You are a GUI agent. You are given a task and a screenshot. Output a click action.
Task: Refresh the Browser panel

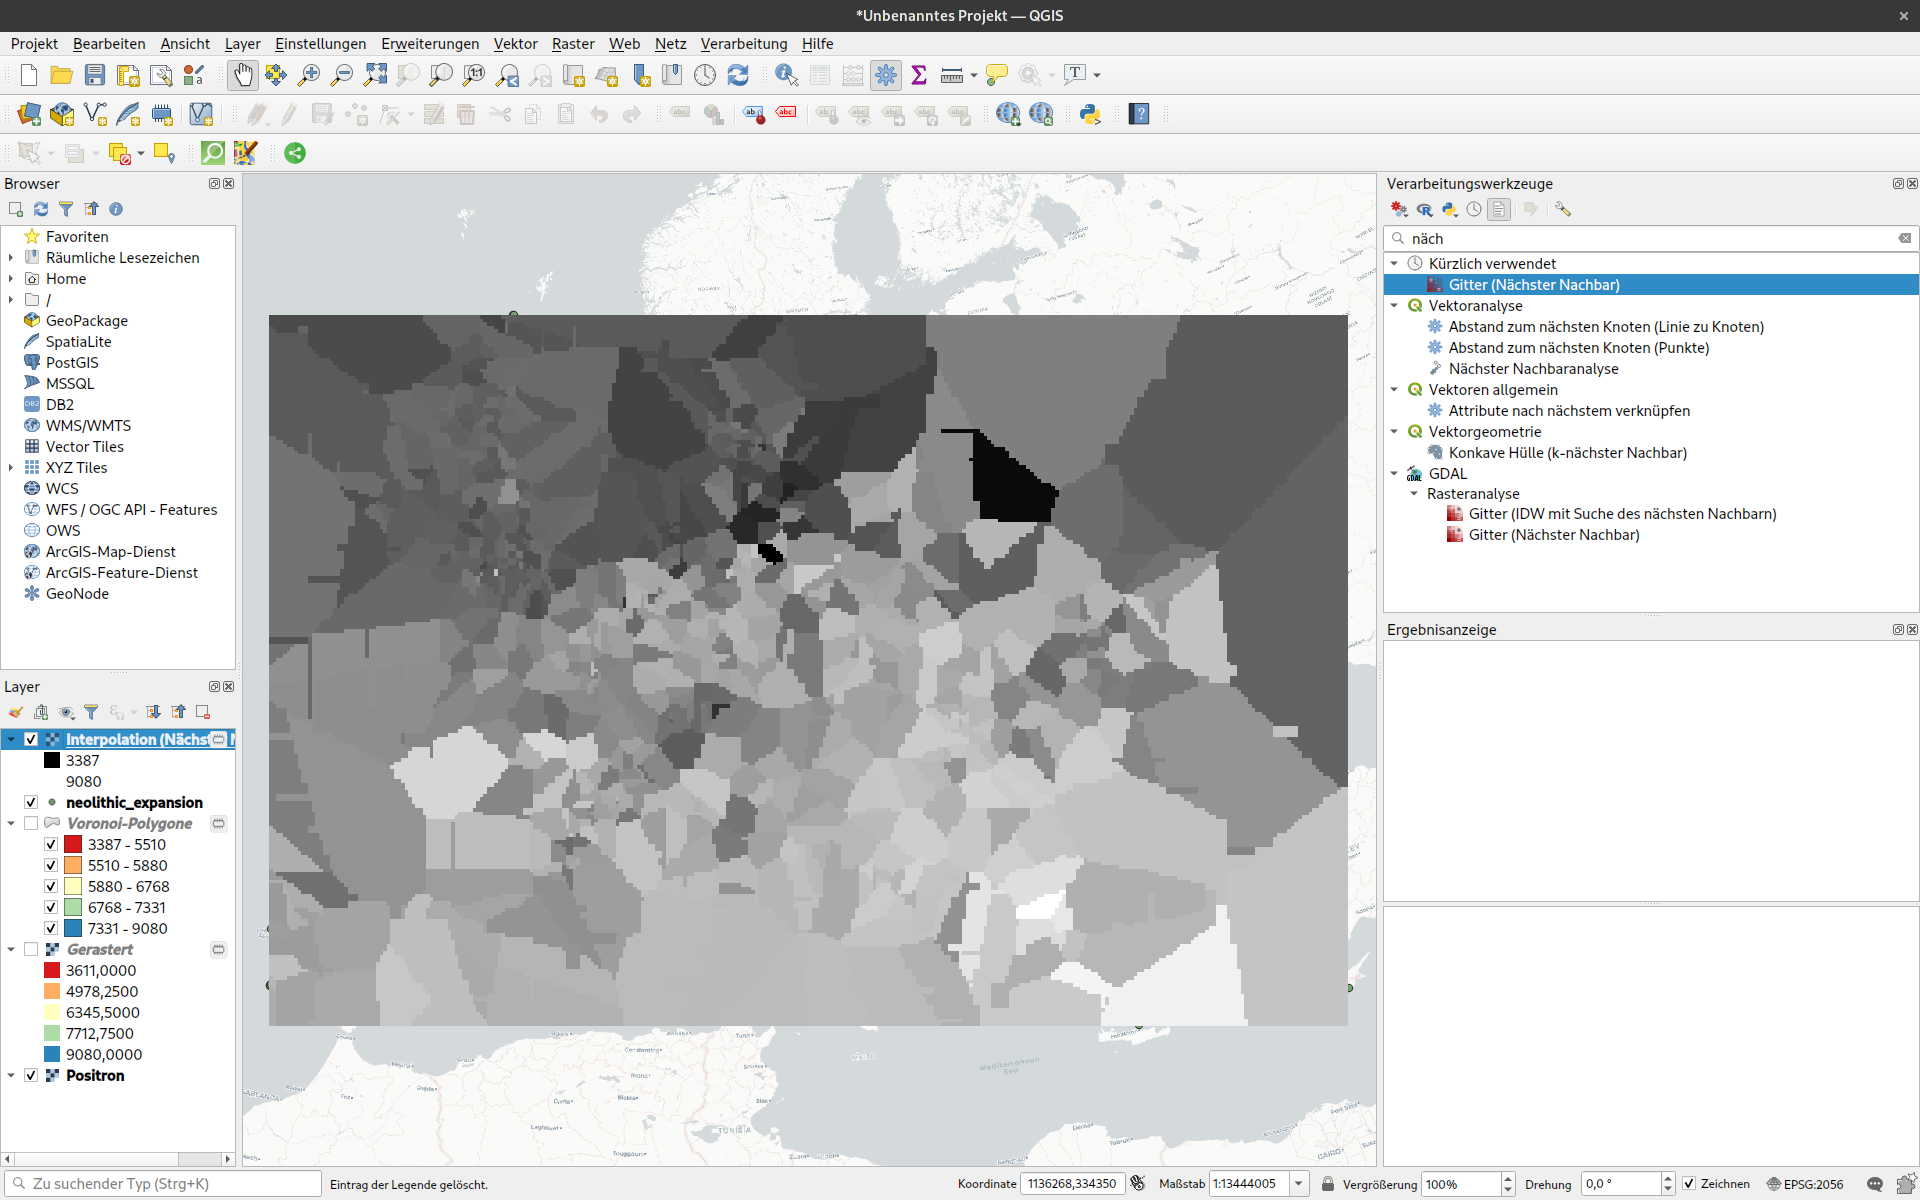[41, 209]
